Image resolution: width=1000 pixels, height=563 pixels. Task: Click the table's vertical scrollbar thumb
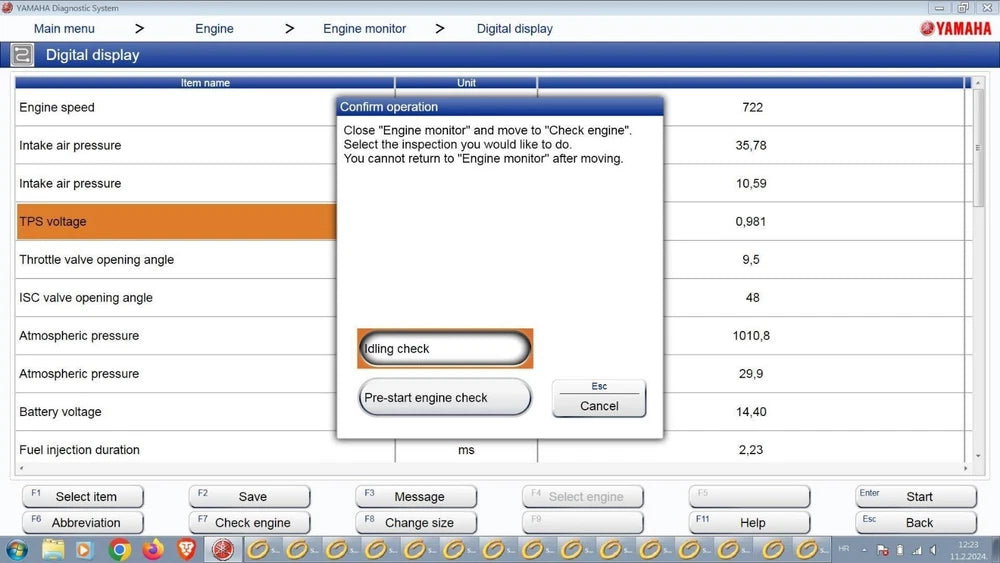[978, 148]
